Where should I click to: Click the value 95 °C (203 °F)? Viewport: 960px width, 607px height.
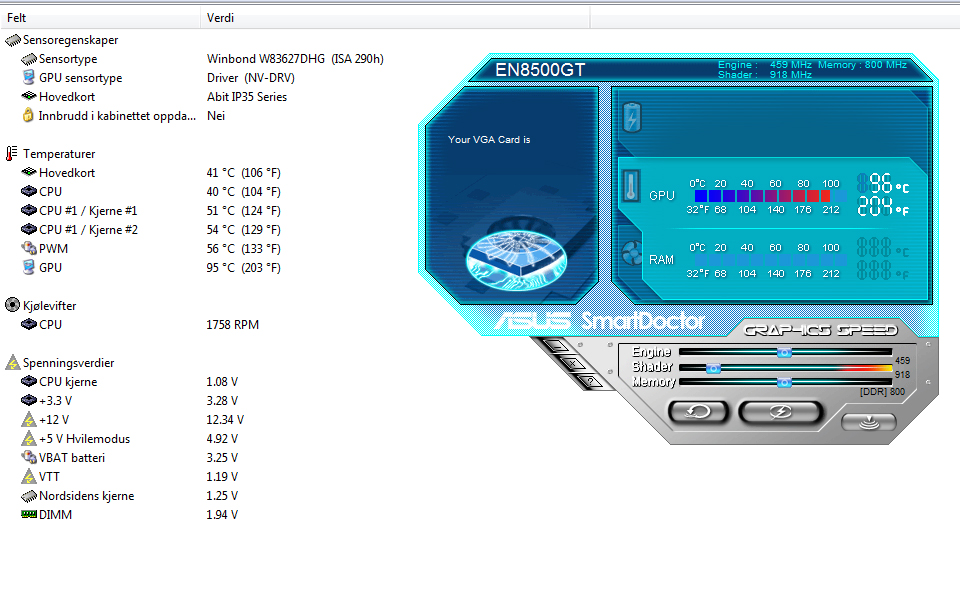point(244,268)
